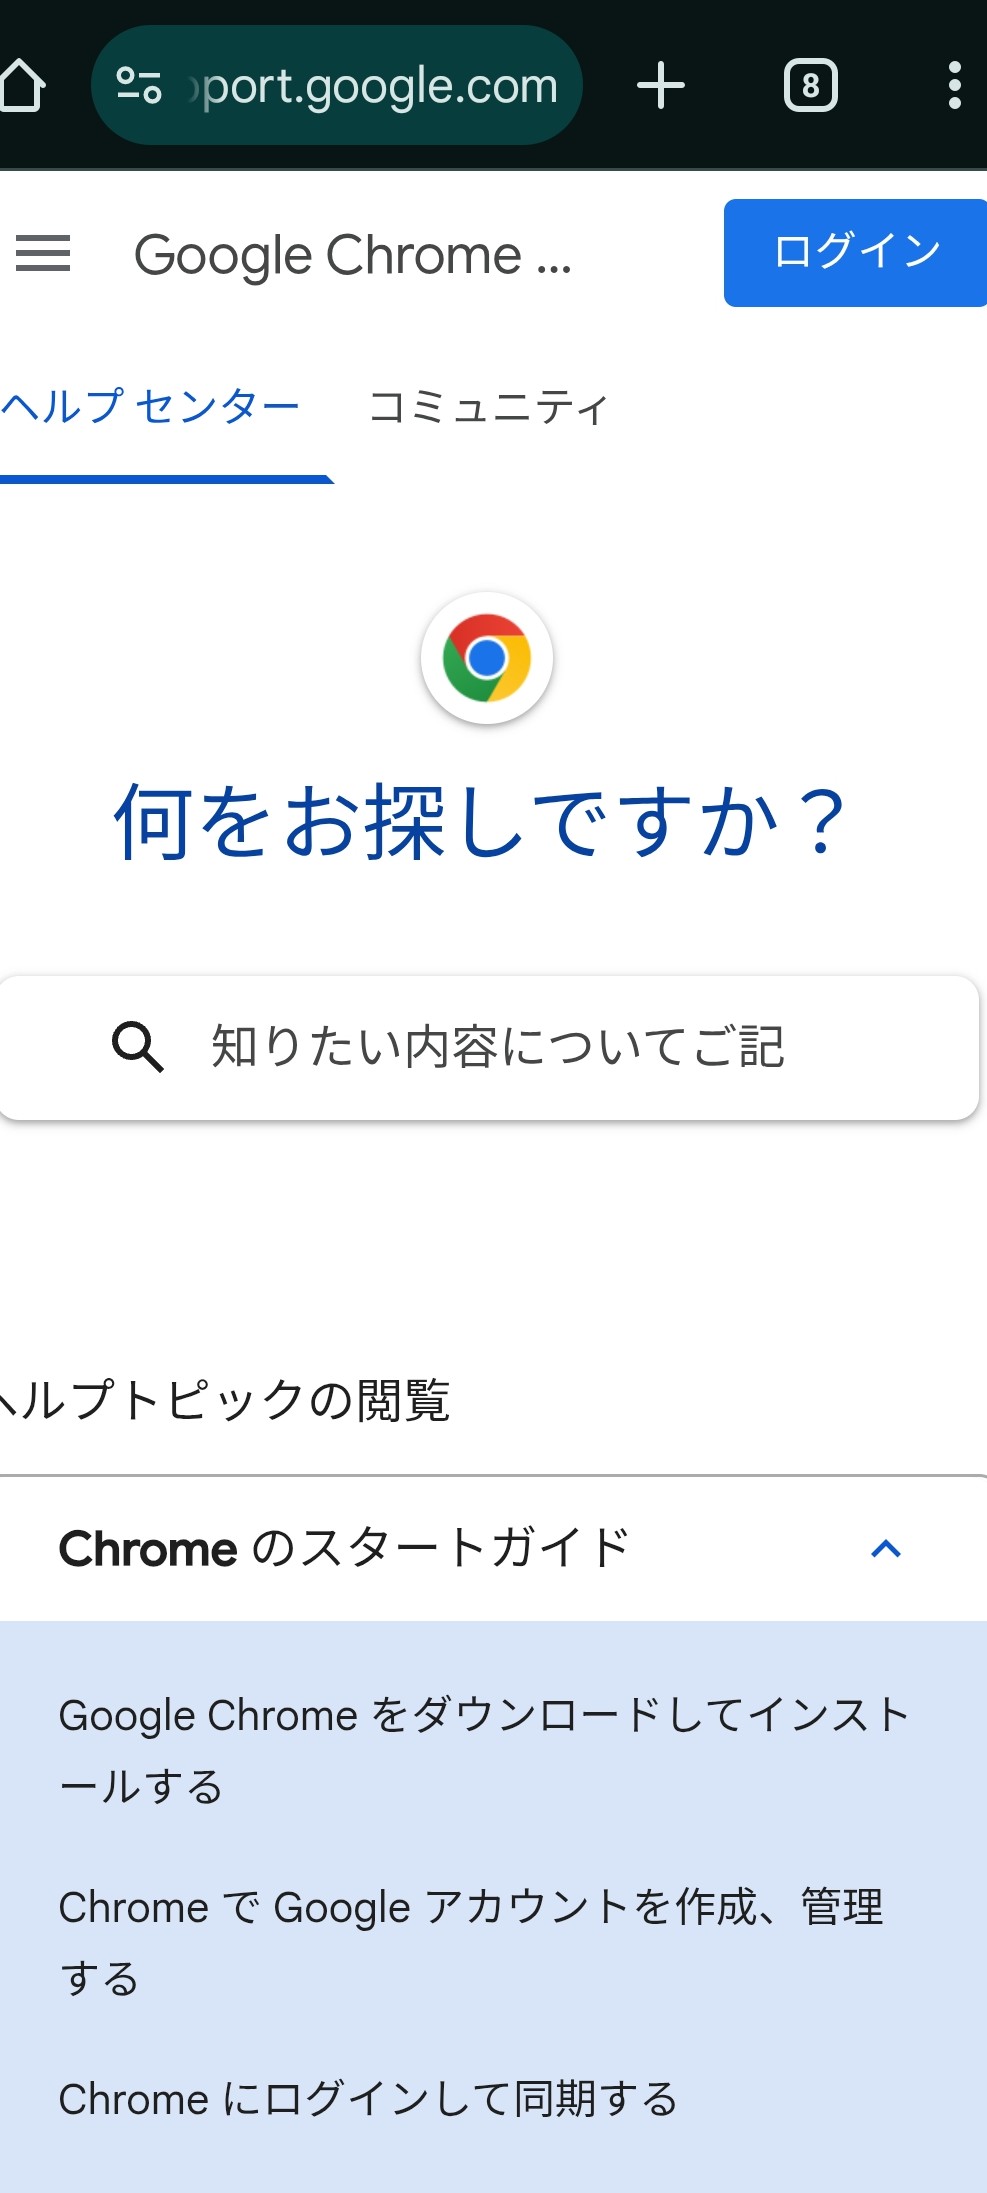Open Chrome three-dot overflow menu
The image size is (987, 2193).
click(954, 86)
